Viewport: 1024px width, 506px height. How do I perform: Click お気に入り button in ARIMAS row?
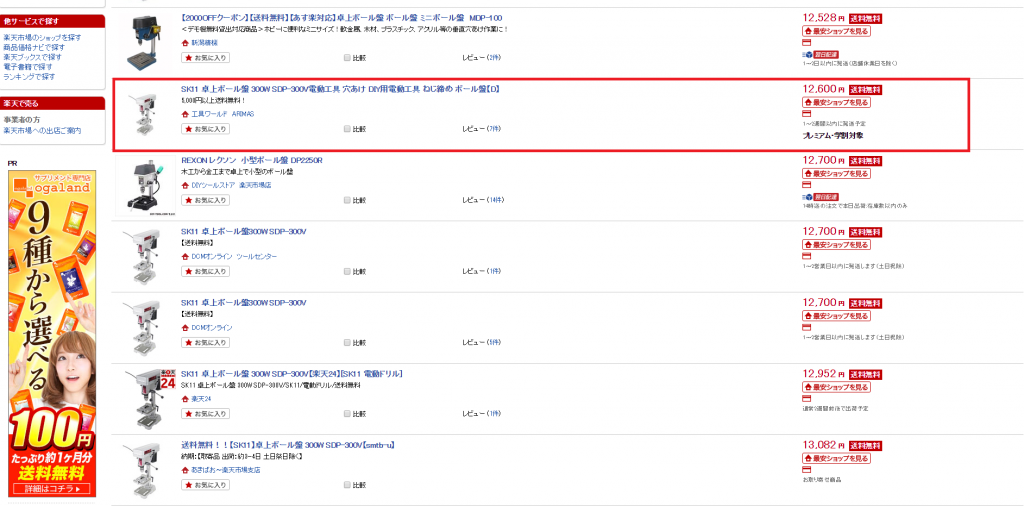click(205, 129)
